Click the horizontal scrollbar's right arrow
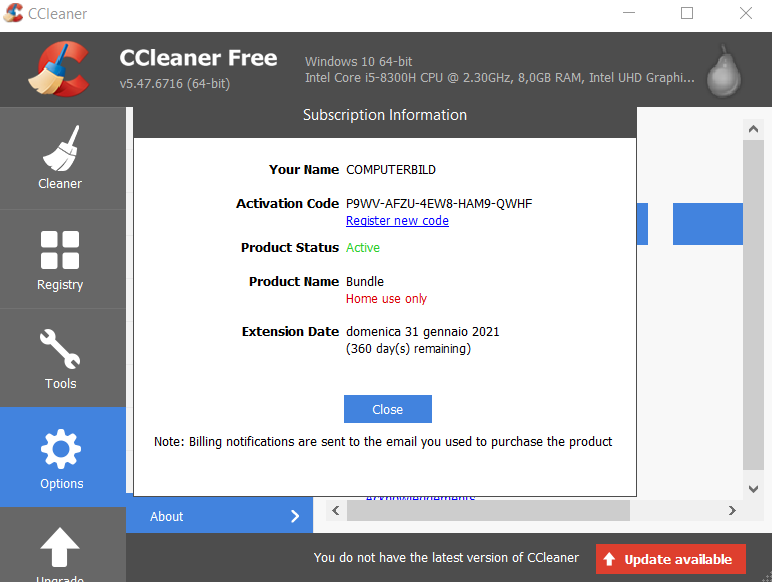The image size is (772, 582). [x=732, y=510]
